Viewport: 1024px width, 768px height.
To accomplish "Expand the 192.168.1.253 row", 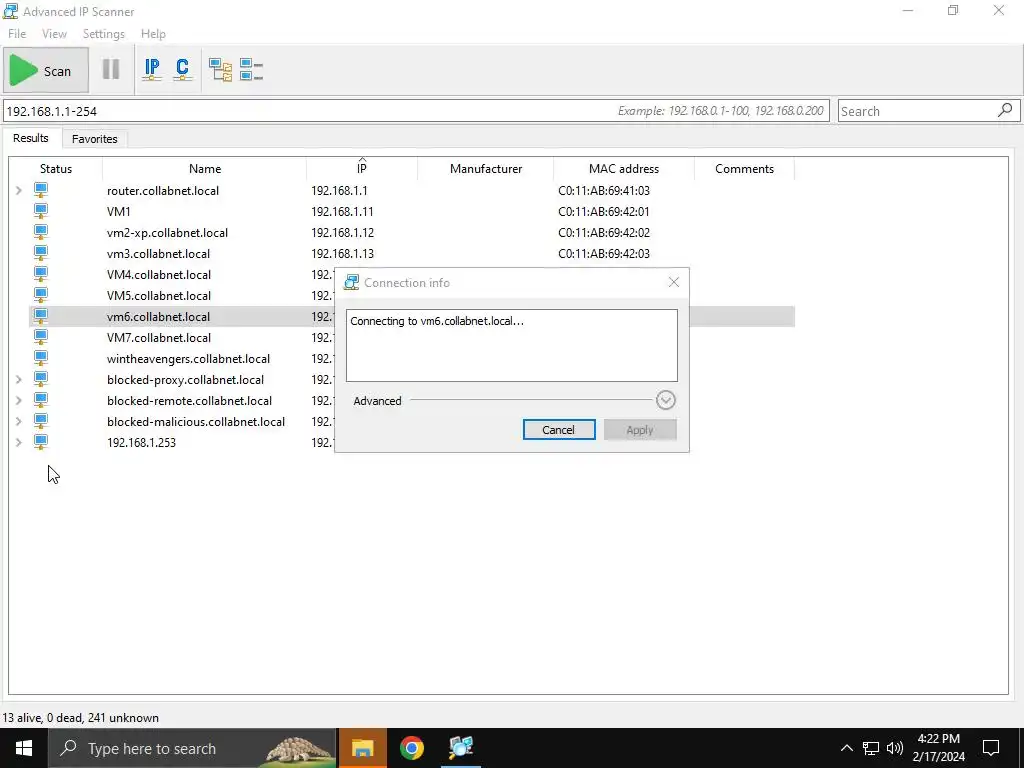I will [x=18, y=442].
